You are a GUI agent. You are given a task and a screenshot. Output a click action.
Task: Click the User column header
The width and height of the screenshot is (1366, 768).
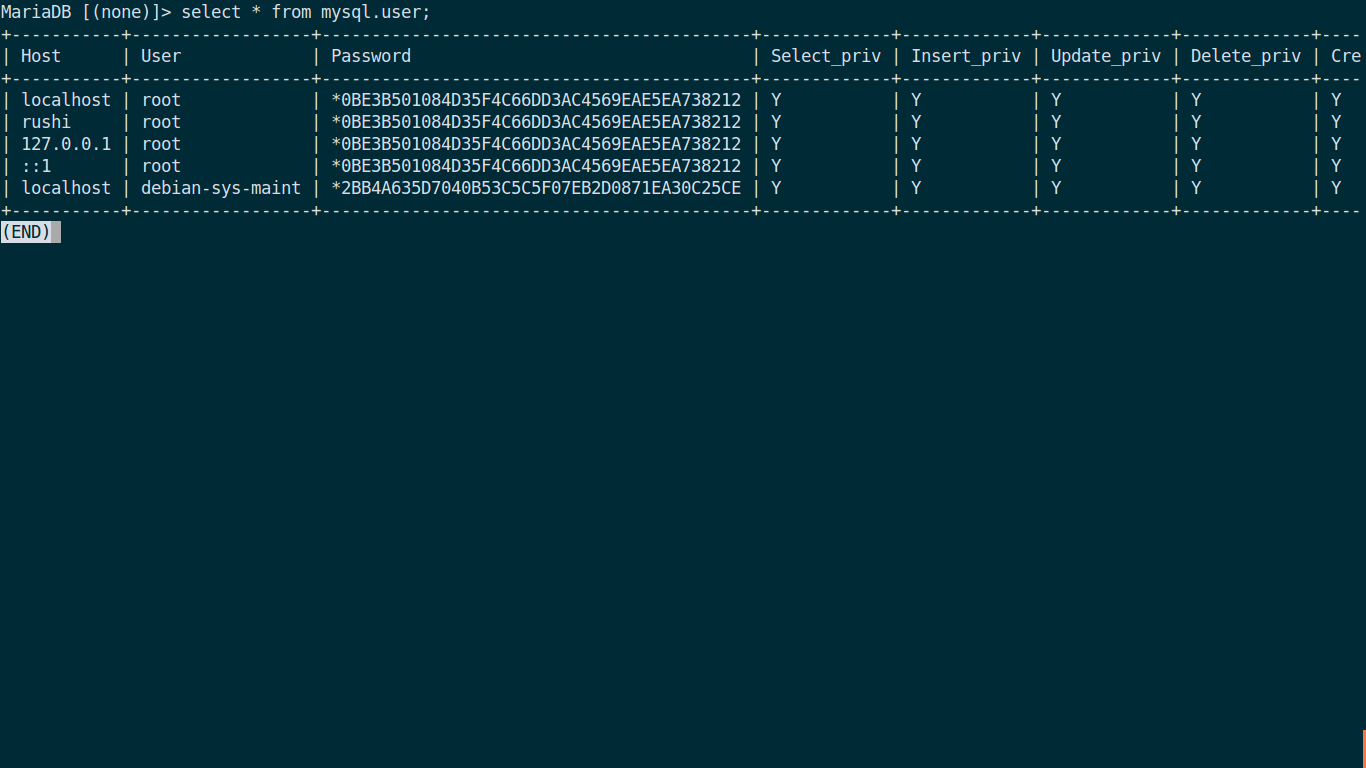(161, 56)
